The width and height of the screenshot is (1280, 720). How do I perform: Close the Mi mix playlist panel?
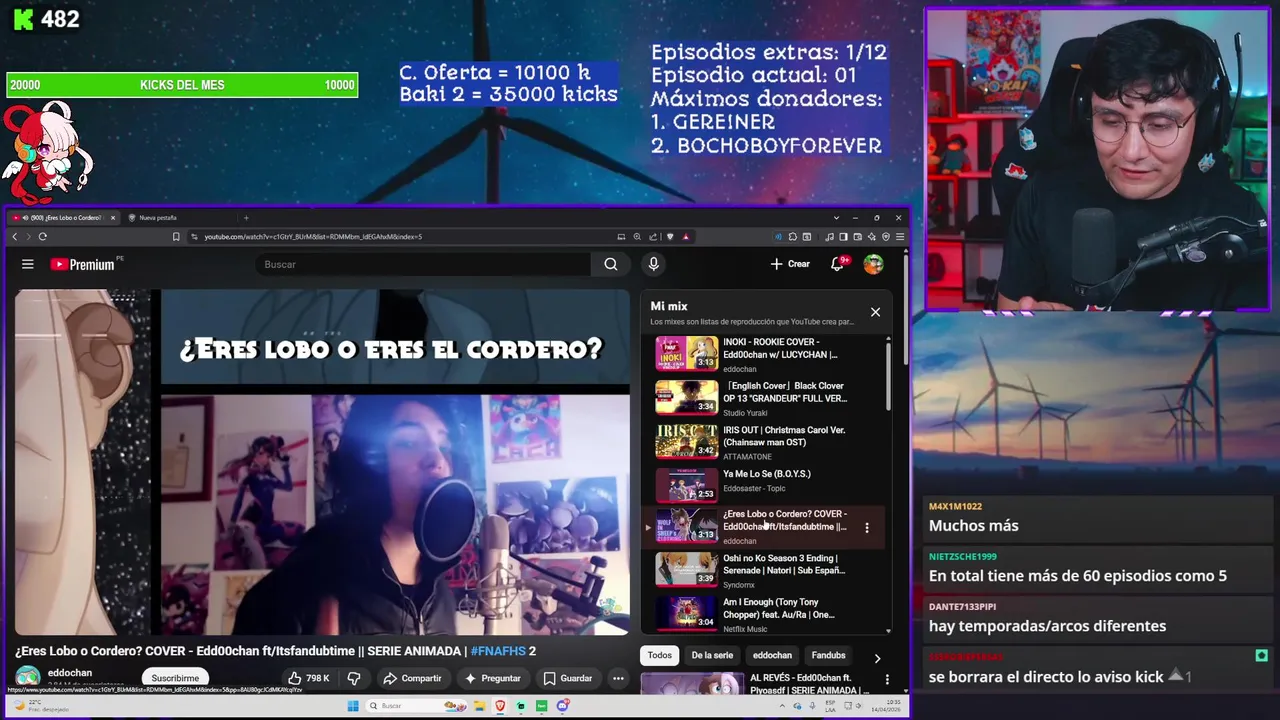point(875,312)
